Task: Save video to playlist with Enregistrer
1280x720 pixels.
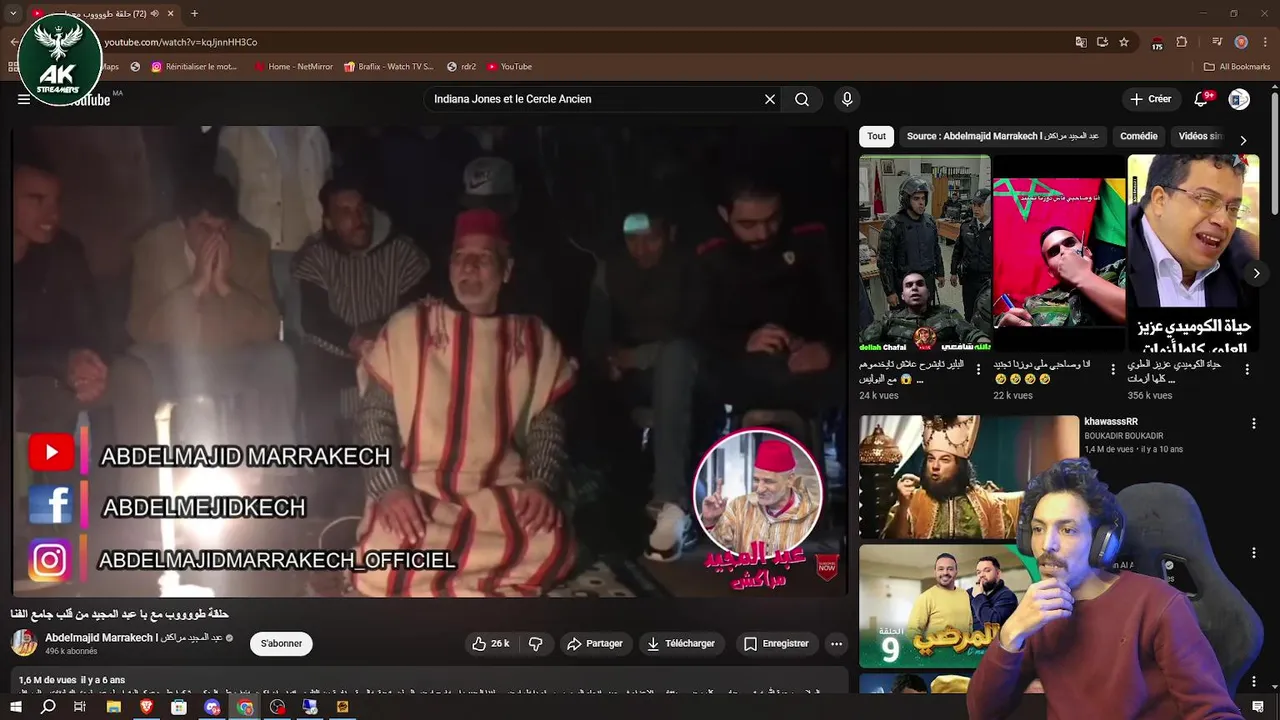Action: coord(776,644)
